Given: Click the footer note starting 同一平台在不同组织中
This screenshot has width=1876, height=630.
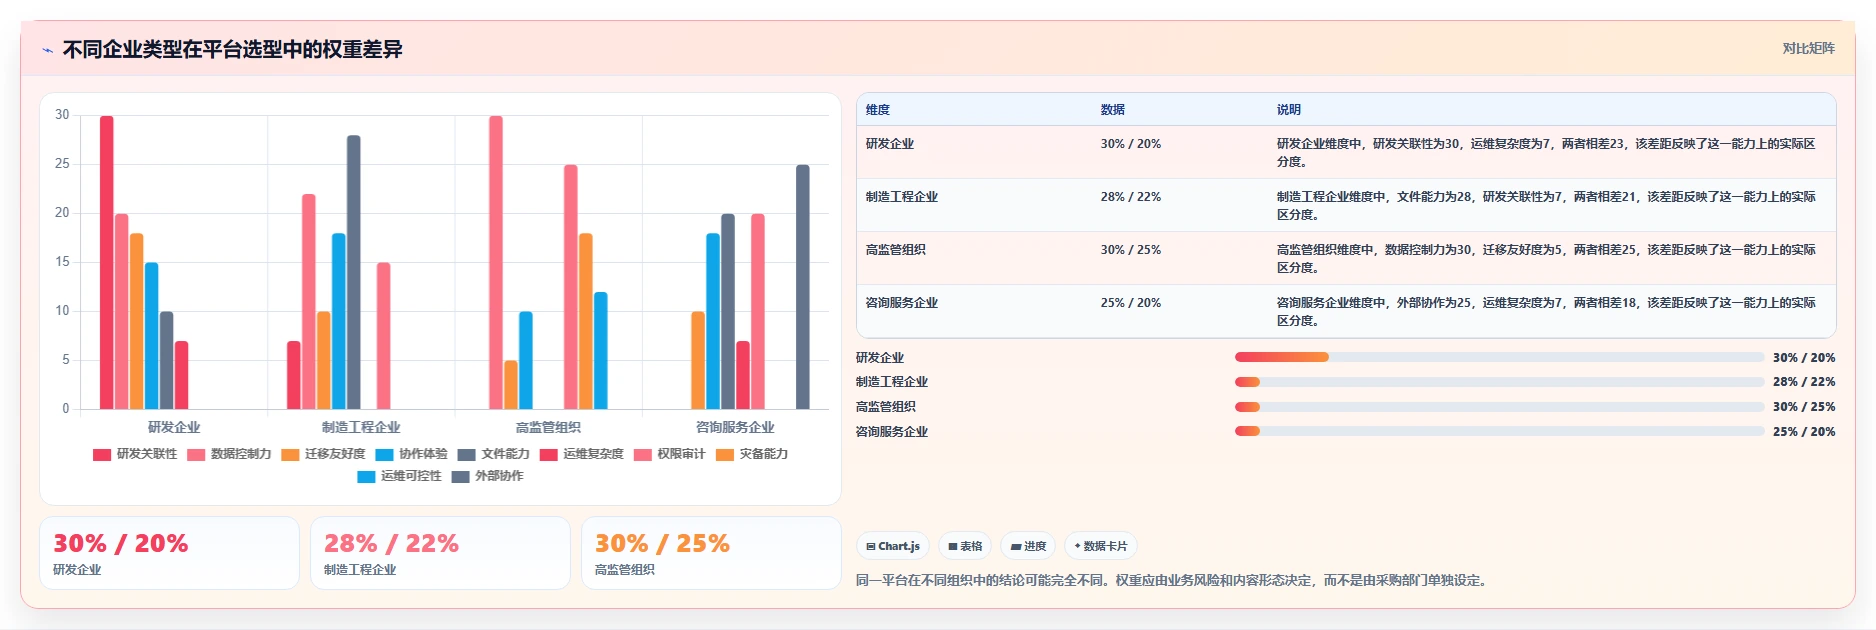Looking at the screenshot, I should 1171,580.
